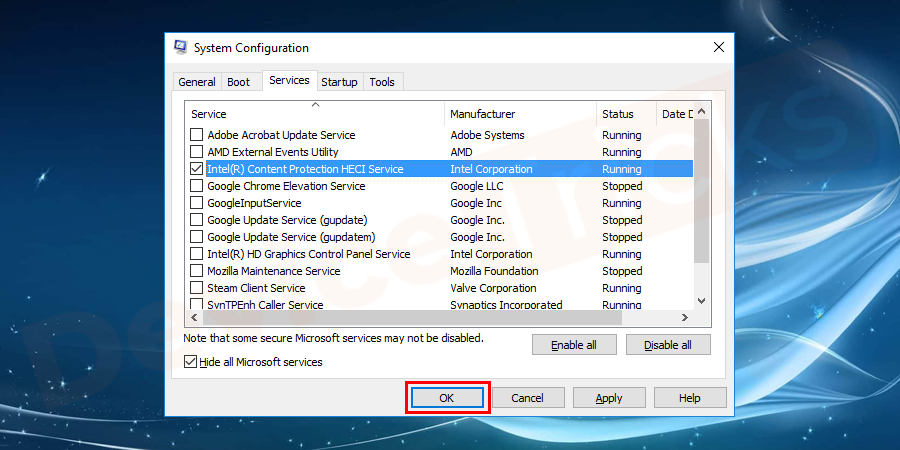Sort by Status column header
Image resolution: width=900 pixels, height=450 pixels.
pos(626,114)
